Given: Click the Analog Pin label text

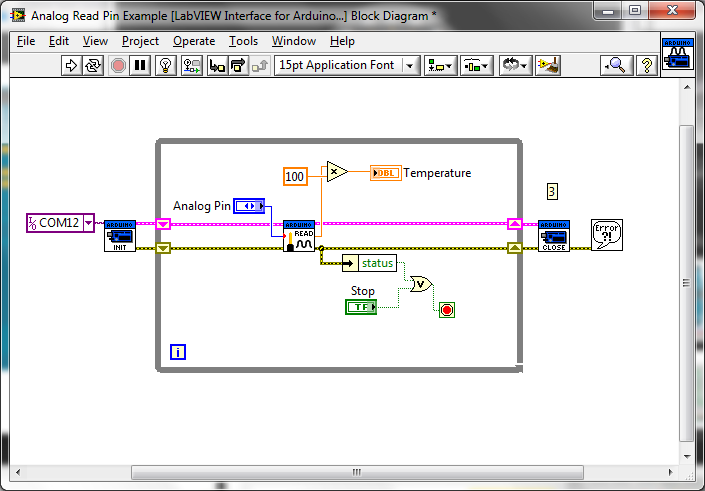Looking at the screenshot, I should point(202,206).
